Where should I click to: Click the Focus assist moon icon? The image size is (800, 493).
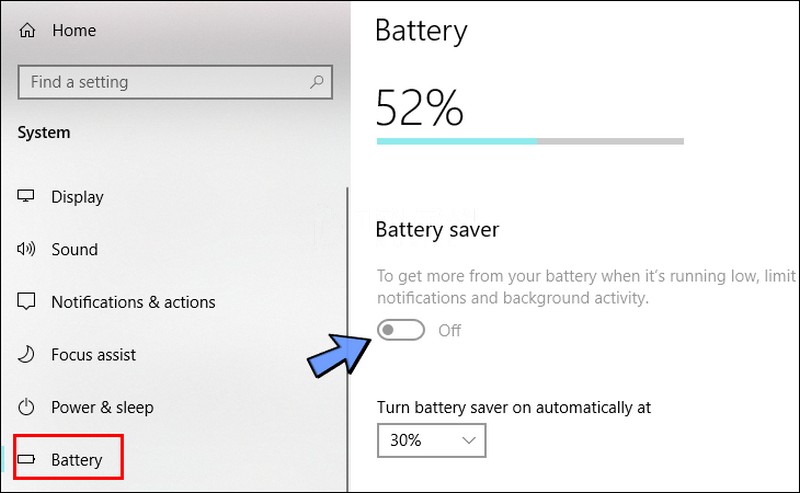coord(28,354)
